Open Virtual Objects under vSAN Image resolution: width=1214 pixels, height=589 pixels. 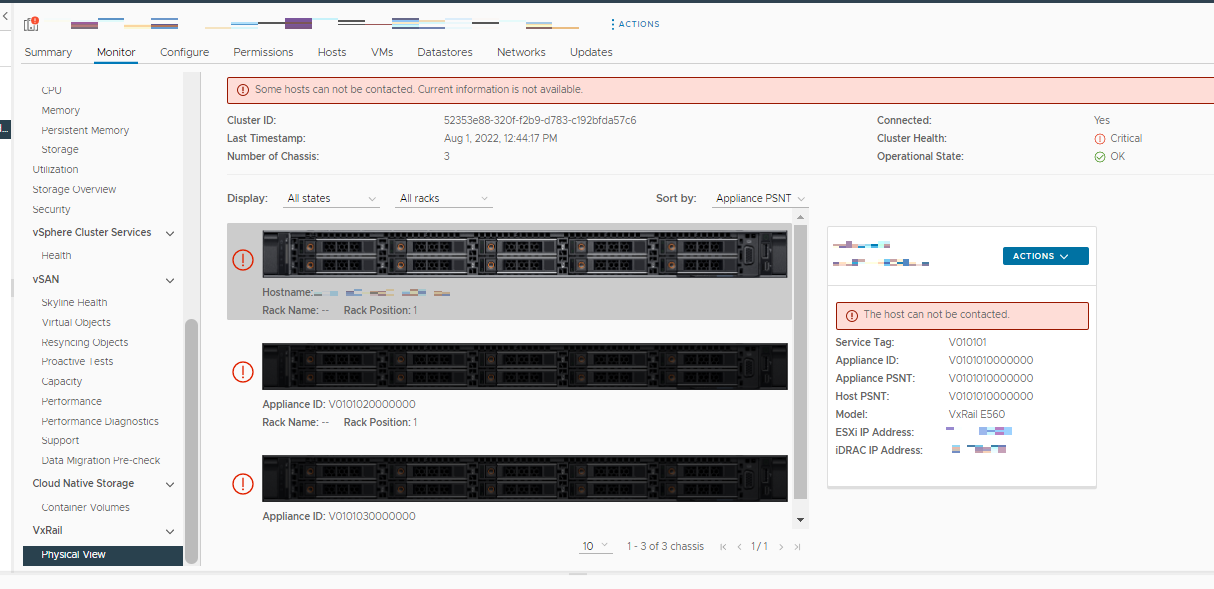[x=76, y=322]
